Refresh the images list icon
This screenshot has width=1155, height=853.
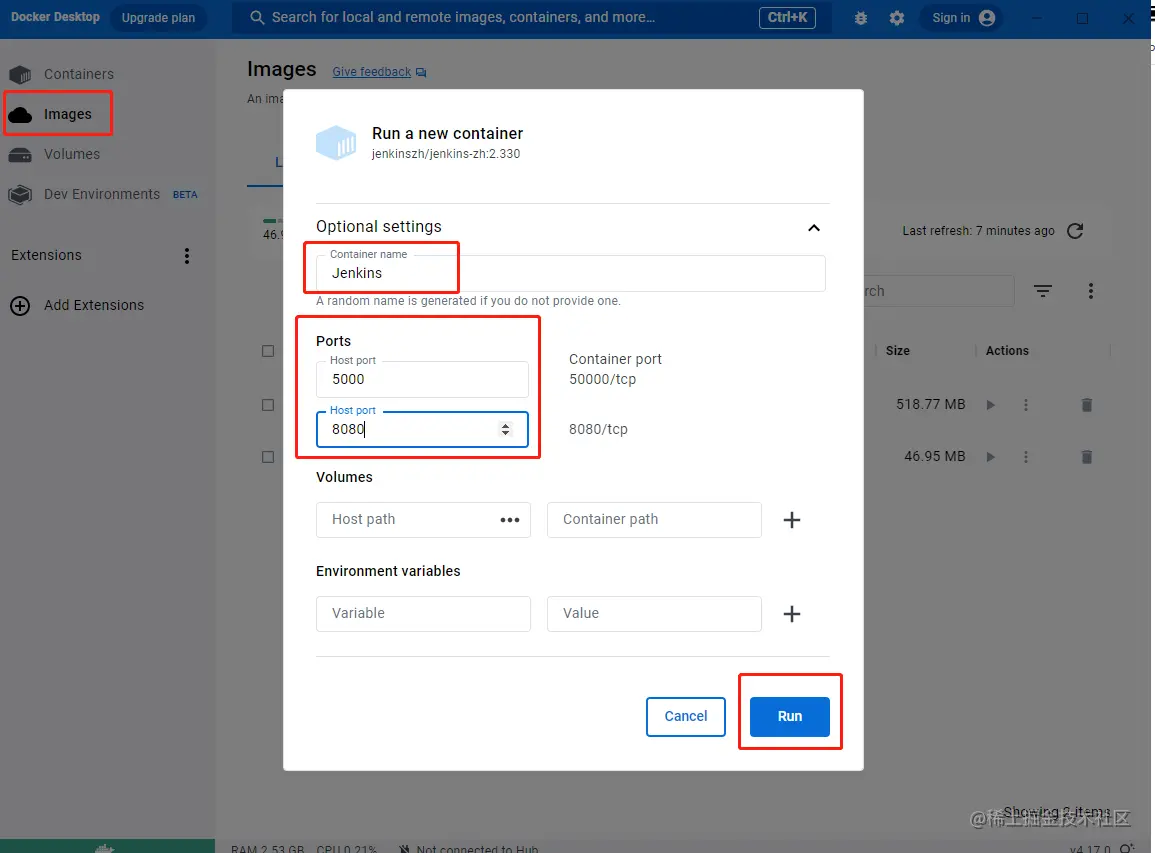pos(1075,231)
